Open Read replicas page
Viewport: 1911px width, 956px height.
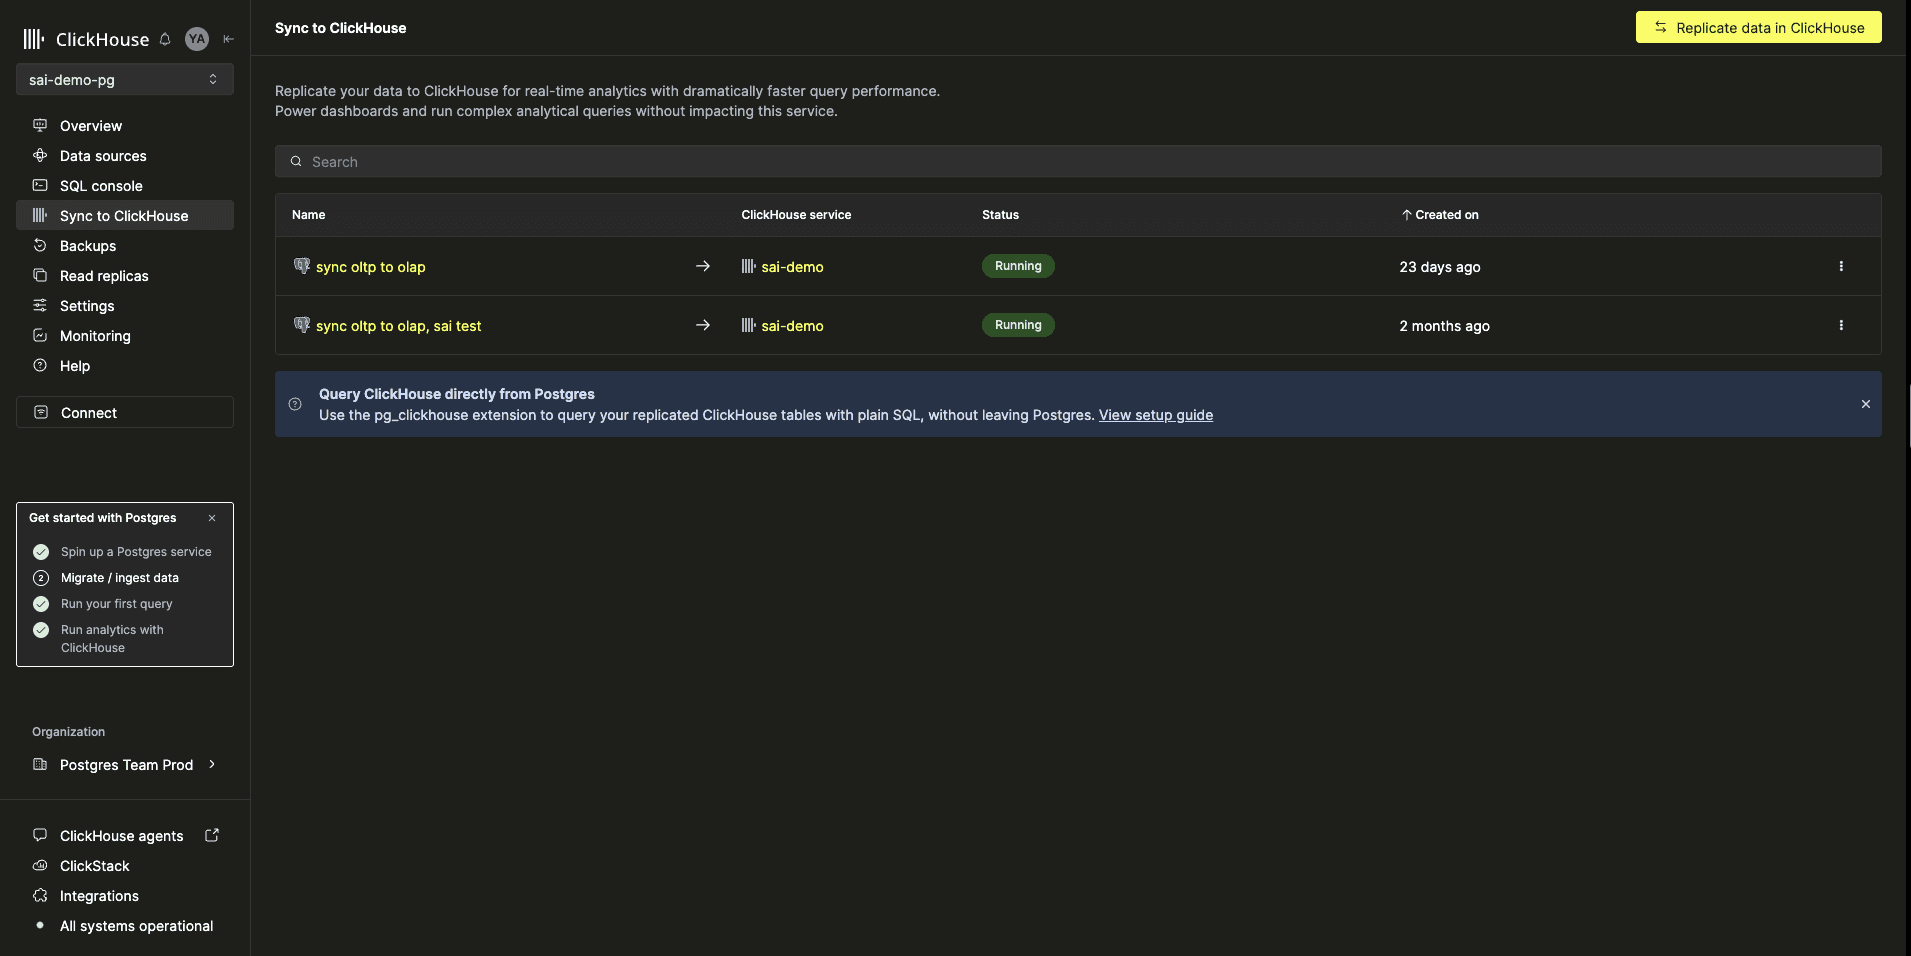pos(125,276)
